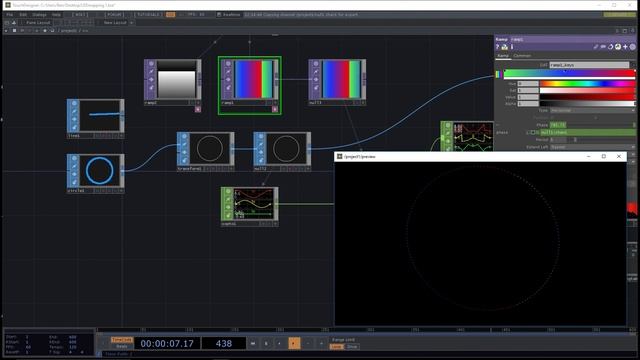The width and height of the screenshot is (640, 360).
Task: Toggle the top flag on the null2 node
Action: [x=261, y=136]
